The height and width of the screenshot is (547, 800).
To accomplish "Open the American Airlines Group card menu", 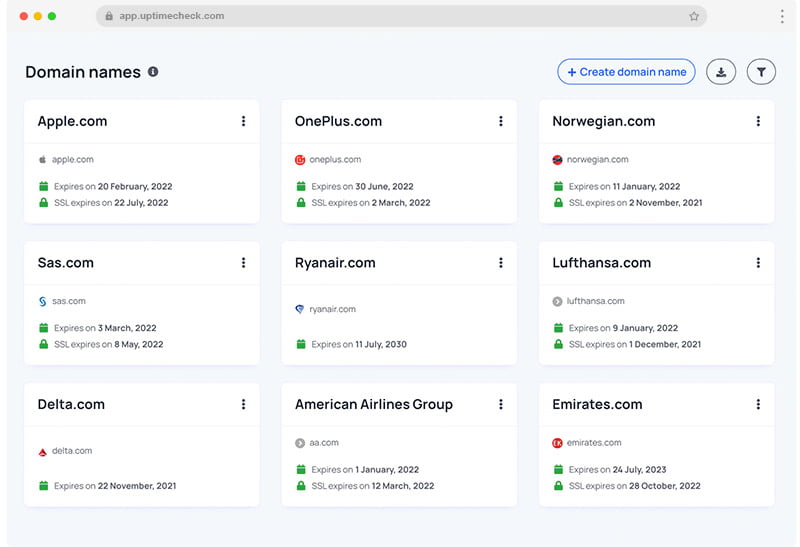I will 501,404.
